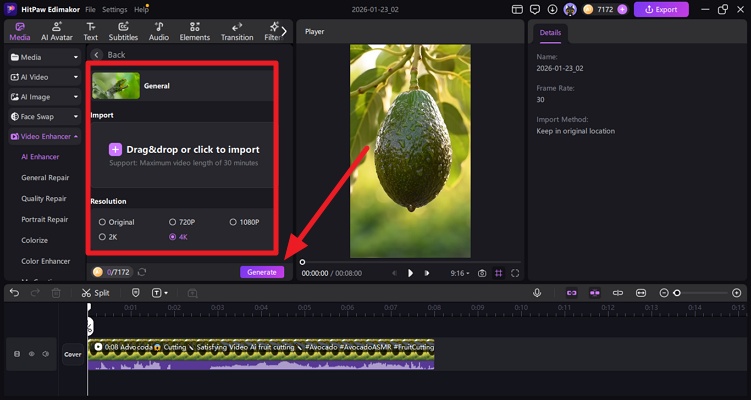The width and height of the screenshot is (751, 400).
Task: Expand the Media dropdown in the sidebar
Action: tap(45, 57)
